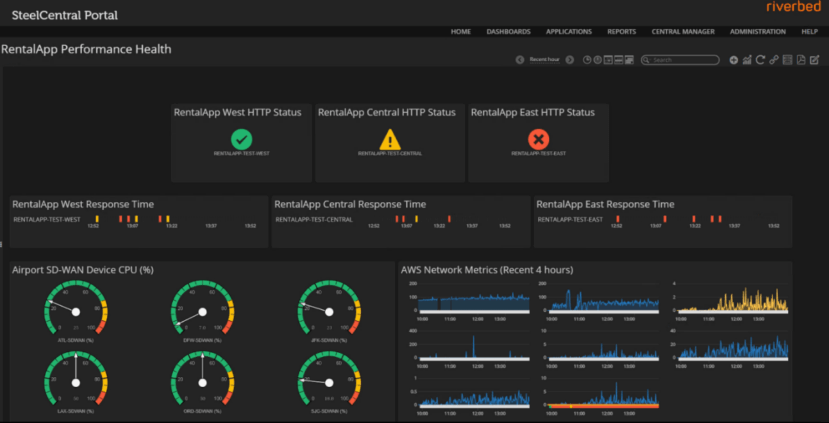Click the yellow warning Central HTTP status icon
The width and height of the screenshot is (829, 423).
pos(390,140)
